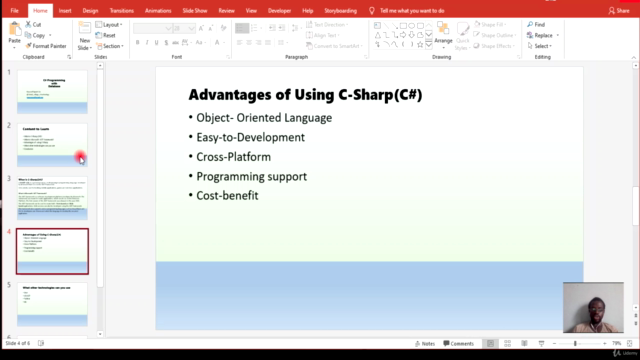This screenshot has width=640, height=360.
Task: Click the Paste clipboard icon
Action: [15, 29]
